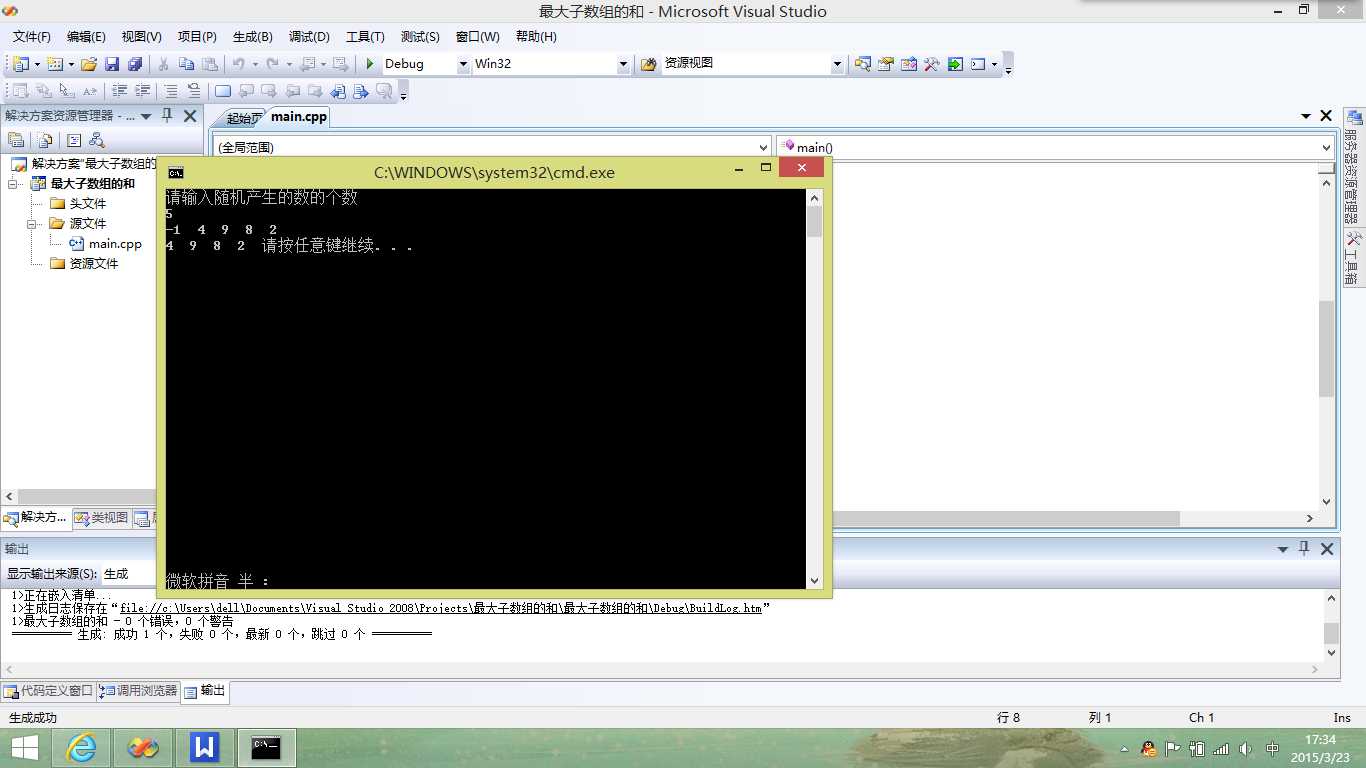Click the Cut scissors icon
The height and width of the screenshot is (768, 1366).
(163, 64)
